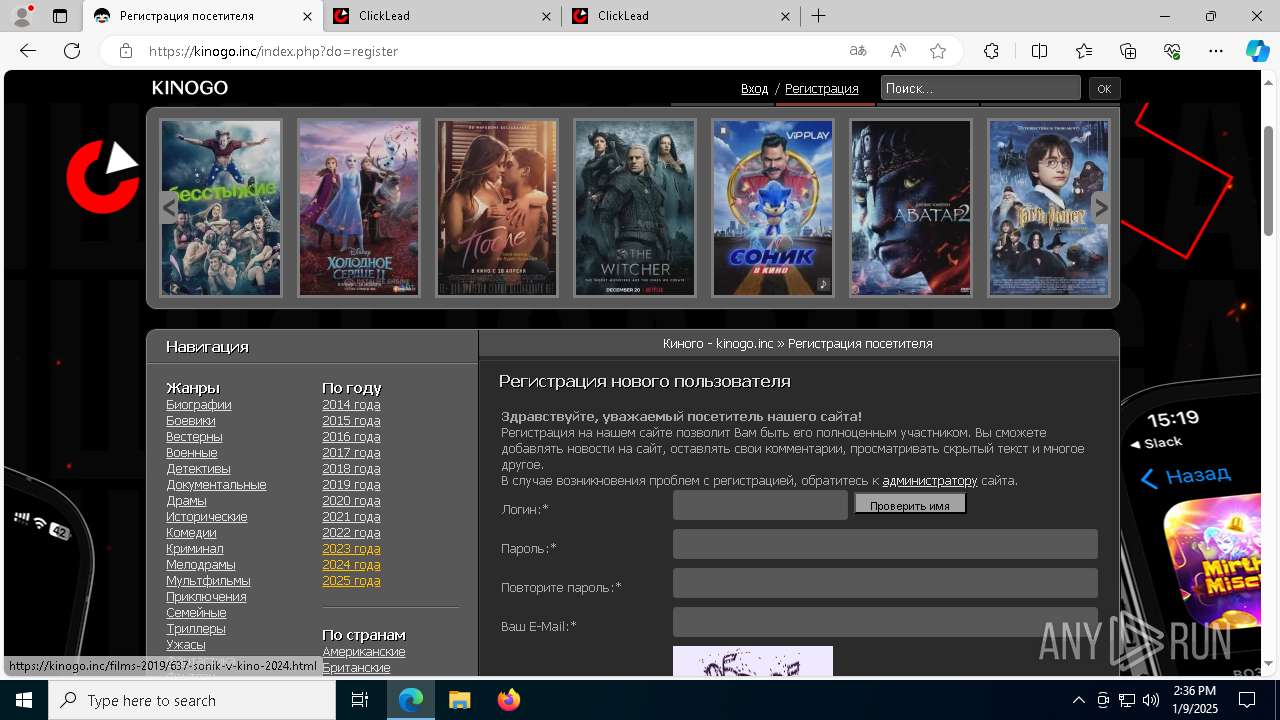Switch to the first ClickLead tab
Image resolution: width=1280 pixels, height=720 pixels.
pyautogui.click(x=441, y=16)
